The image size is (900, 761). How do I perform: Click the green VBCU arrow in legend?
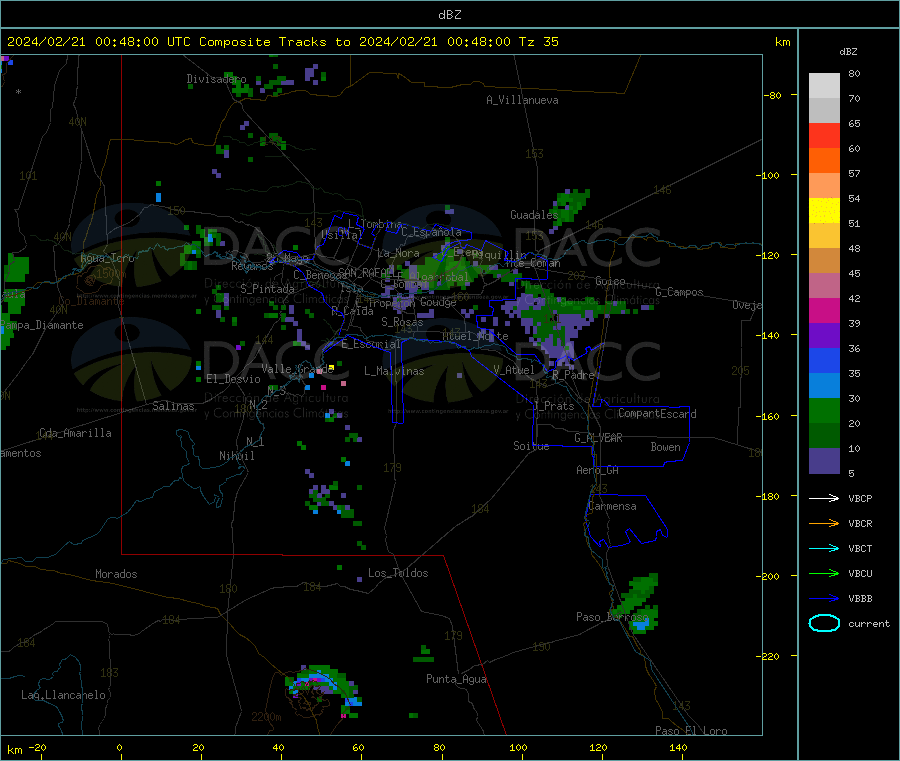(824, 573)
